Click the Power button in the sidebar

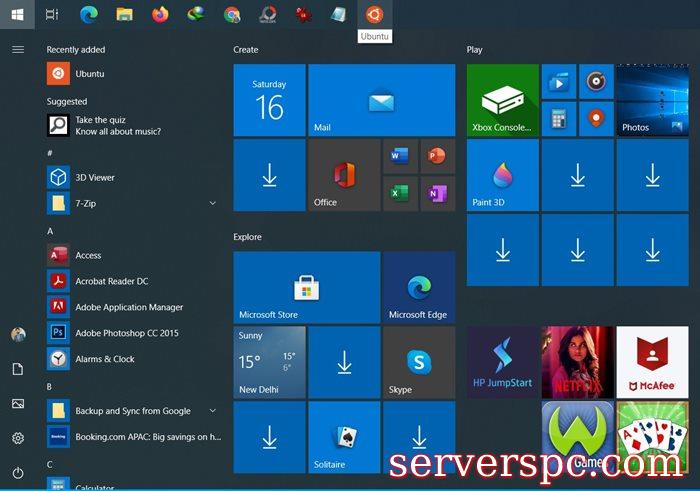[18, 472]
